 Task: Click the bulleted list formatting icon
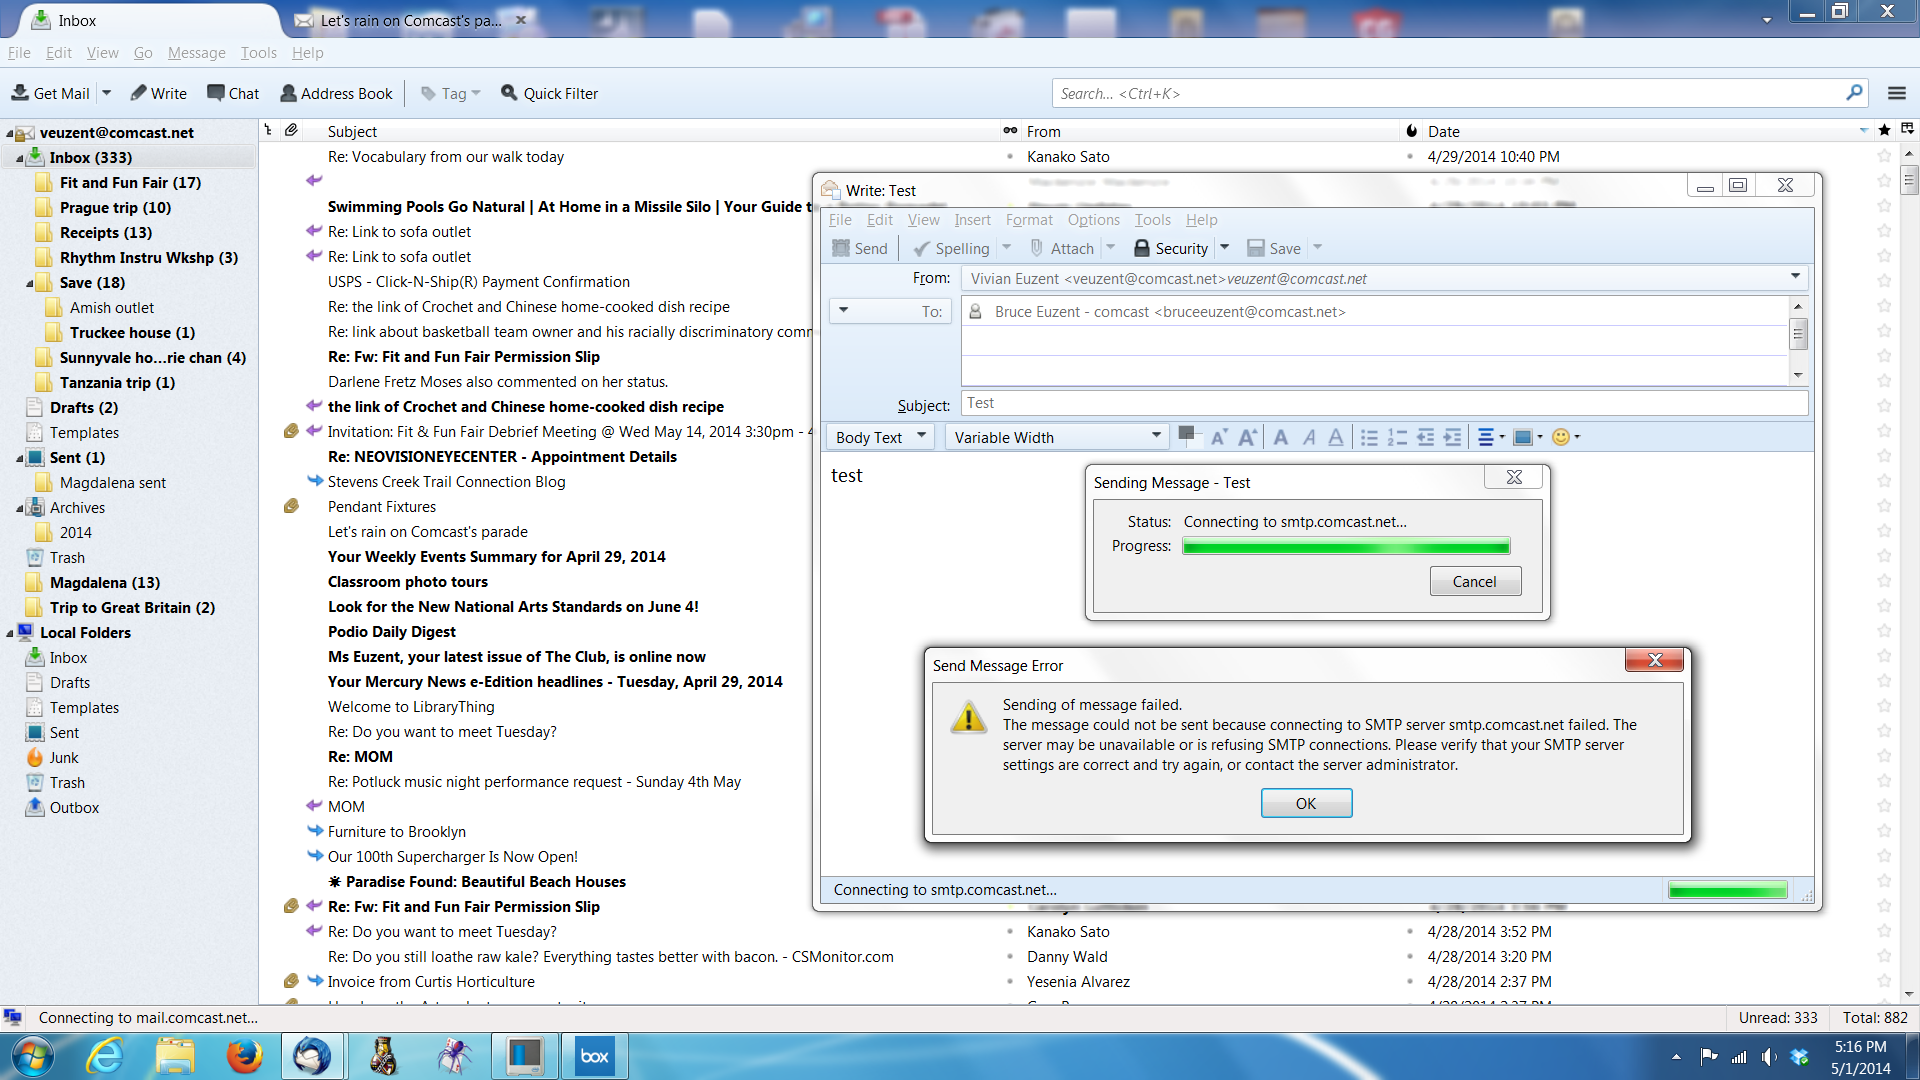tap(1369, 437)
